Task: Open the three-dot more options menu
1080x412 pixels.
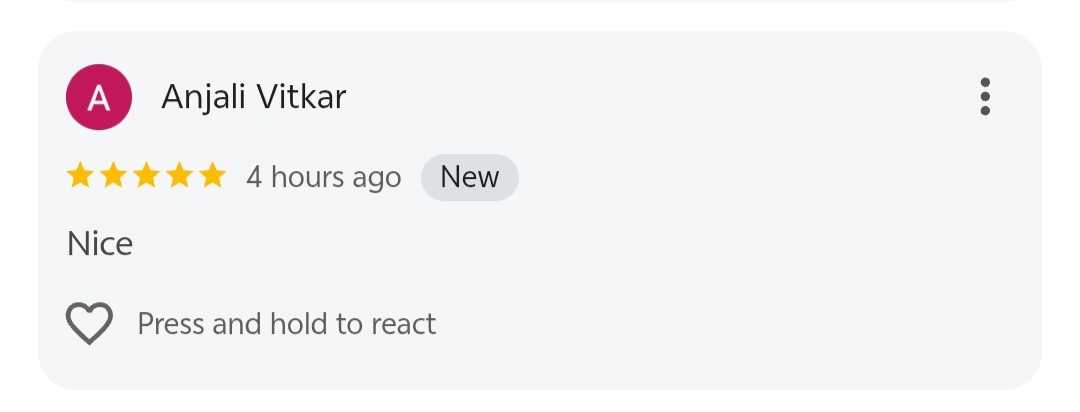Action: (985, 97)
